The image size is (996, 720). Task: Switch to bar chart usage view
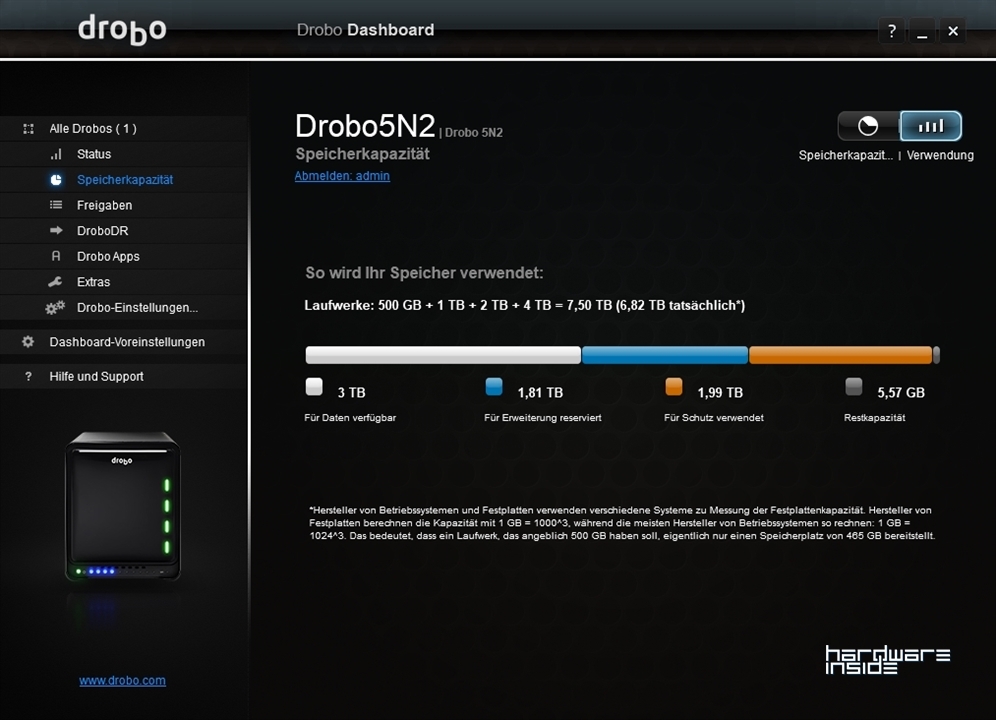click(x=931, y=126)
